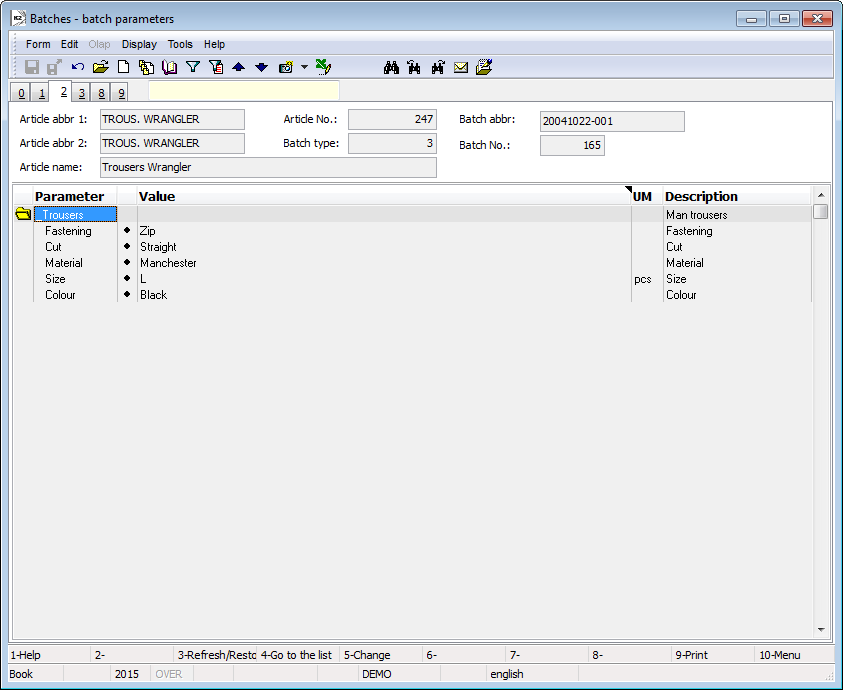
Task: Click the 4-Go to the list button
Action: pos(298,655)
